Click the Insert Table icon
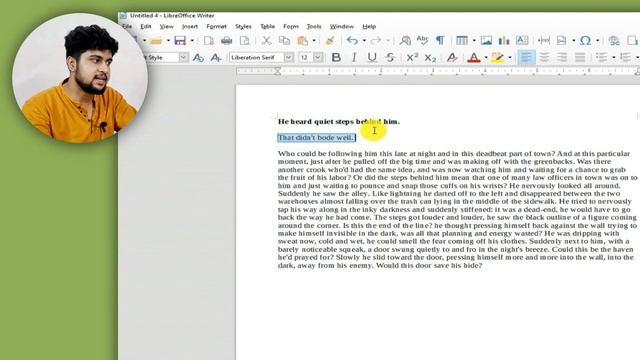This screenshot has height=360, width=640. coord(462,40)
